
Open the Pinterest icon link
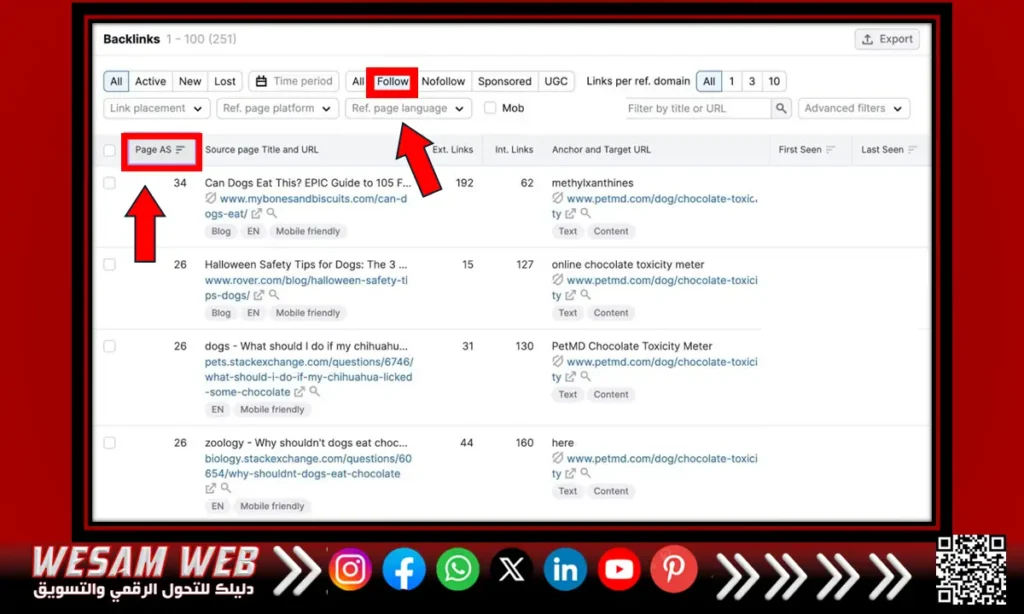(673, 570)
